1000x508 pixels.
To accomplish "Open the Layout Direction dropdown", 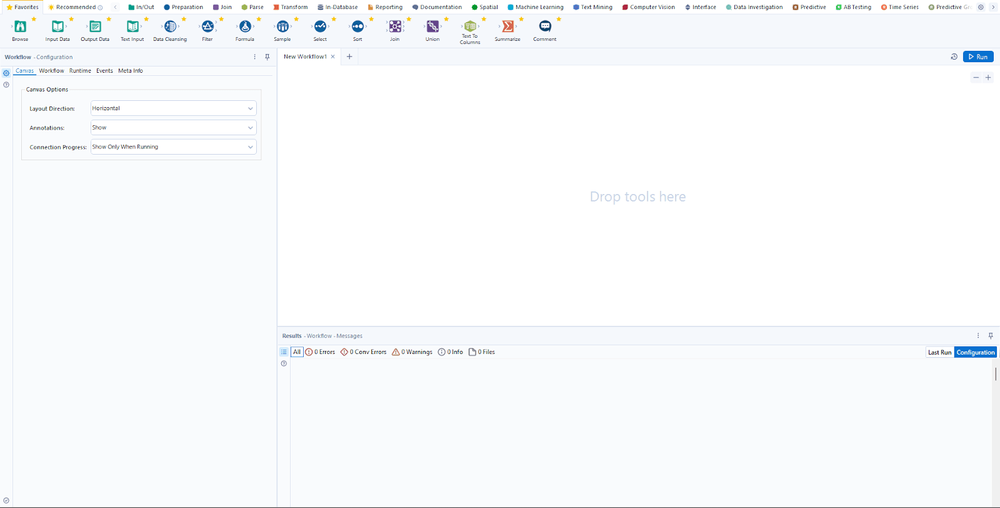I will pyautogui.click(x=173, y=108).
